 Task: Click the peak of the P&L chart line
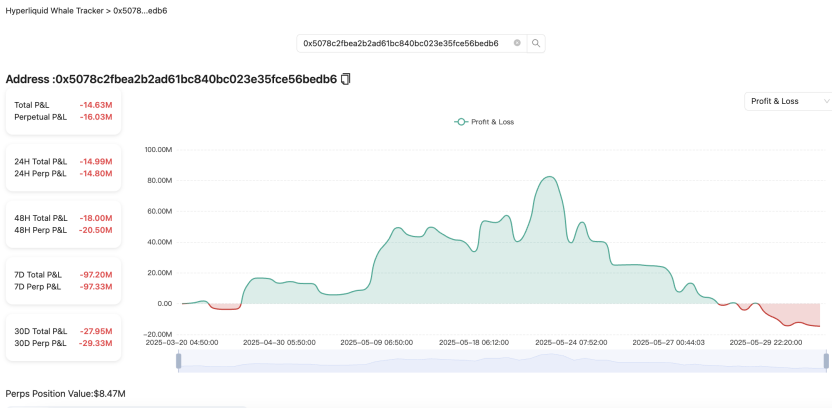click(550, 177)
